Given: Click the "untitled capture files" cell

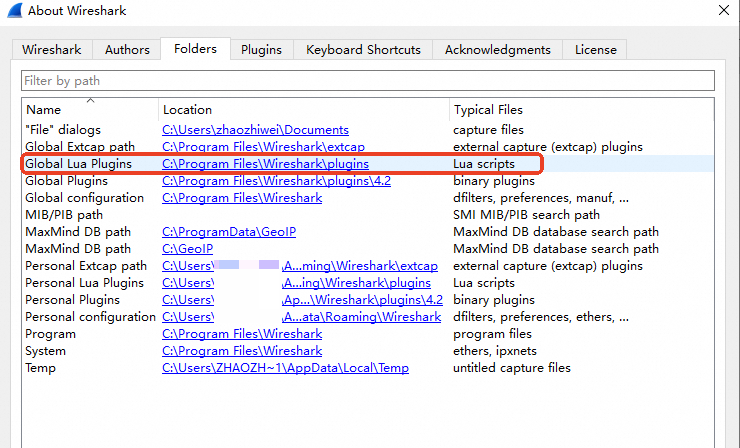Looking at the screenshot, I should pyautogui.click(x=512, y=368).
